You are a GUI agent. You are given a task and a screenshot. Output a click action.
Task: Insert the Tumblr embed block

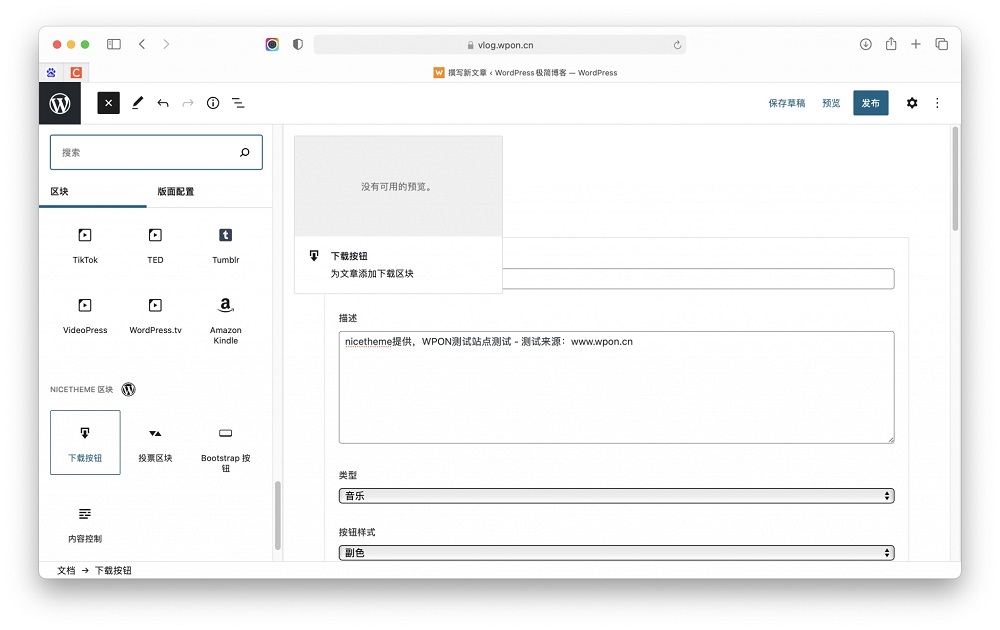225,243
